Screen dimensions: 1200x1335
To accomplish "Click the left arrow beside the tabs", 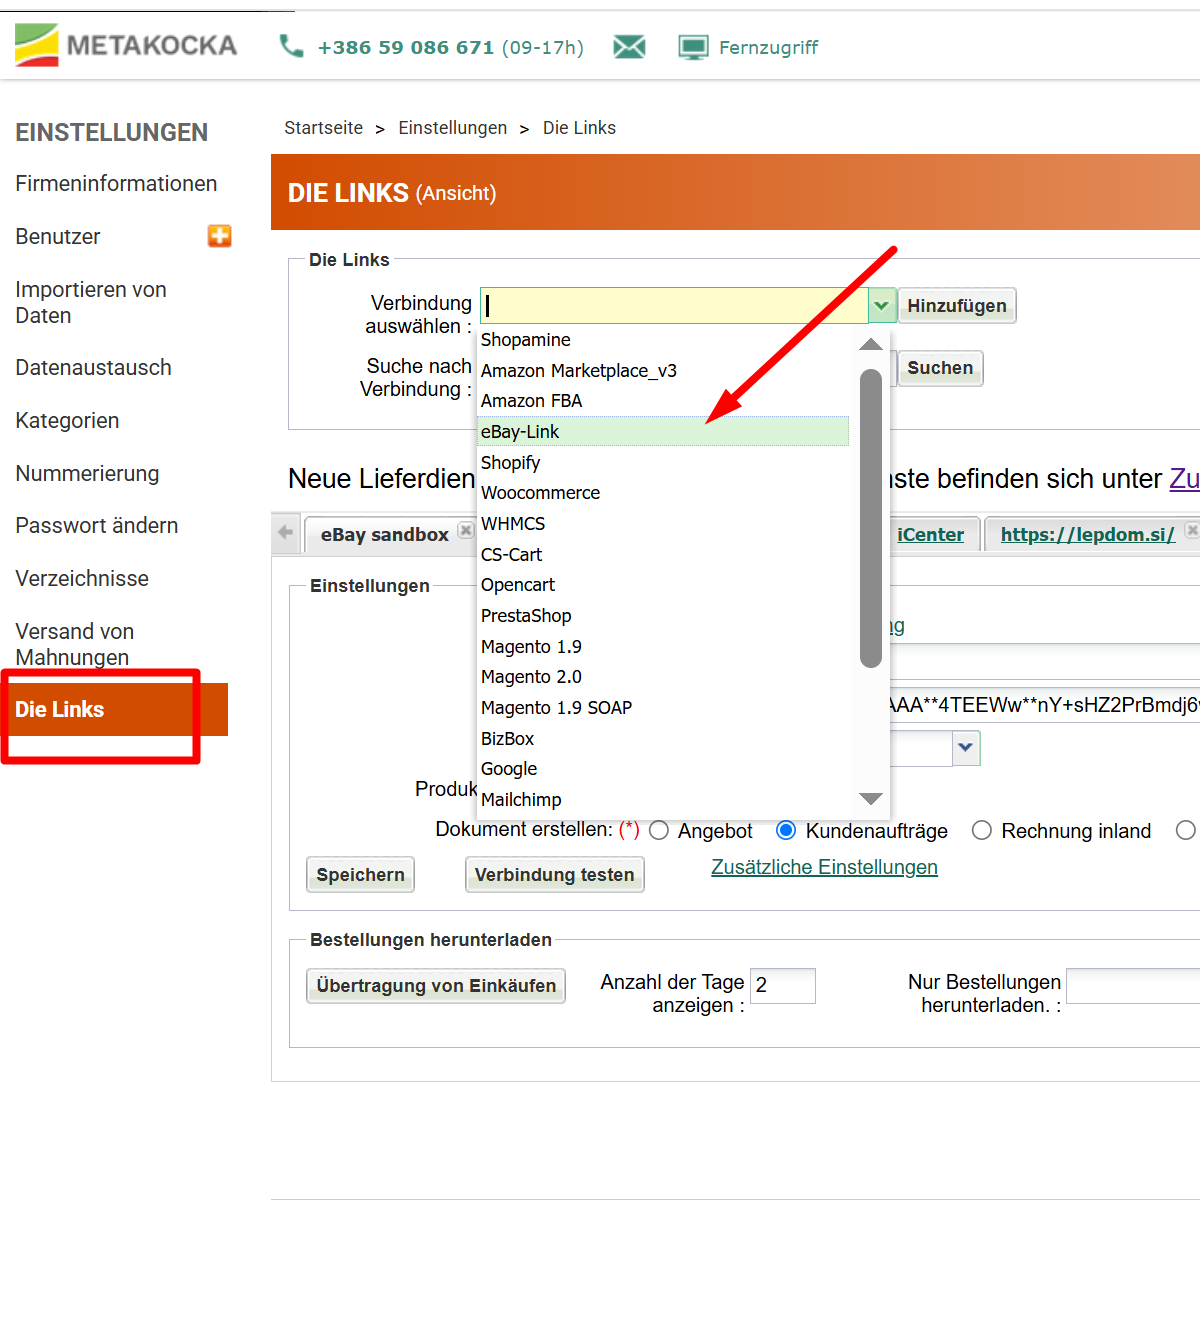I will coord(286,532).
